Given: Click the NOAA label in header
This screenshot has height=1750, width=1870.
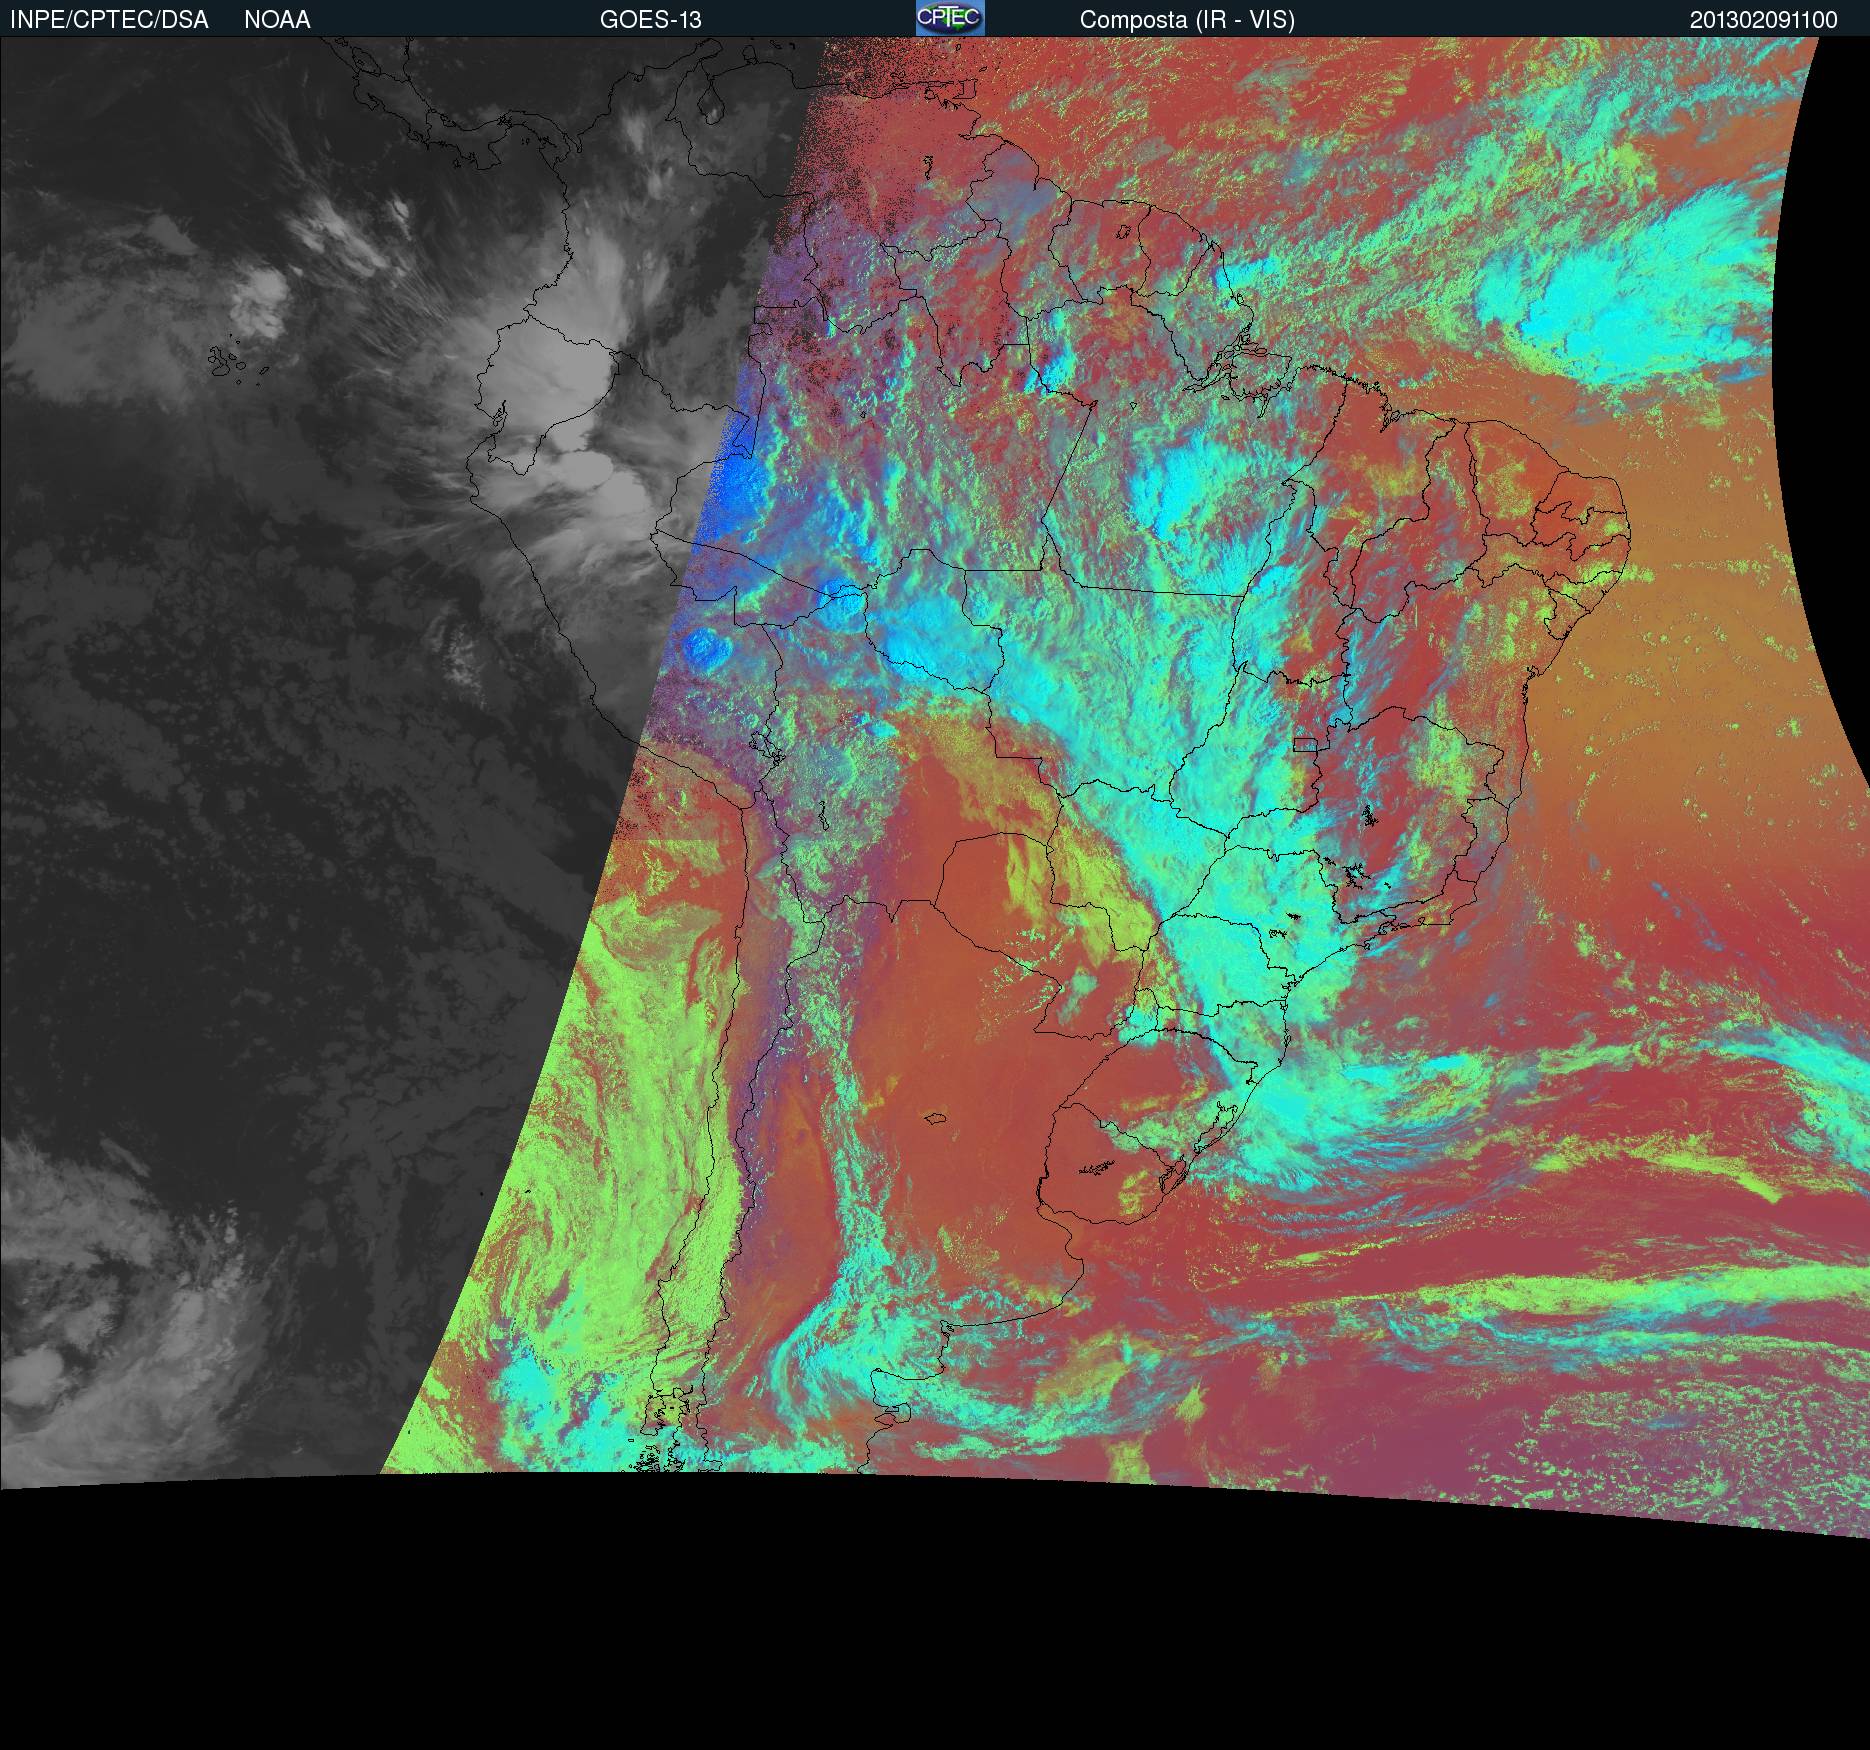Looking at the screenshot, I should pyautogui.click(x=277, y=20).
